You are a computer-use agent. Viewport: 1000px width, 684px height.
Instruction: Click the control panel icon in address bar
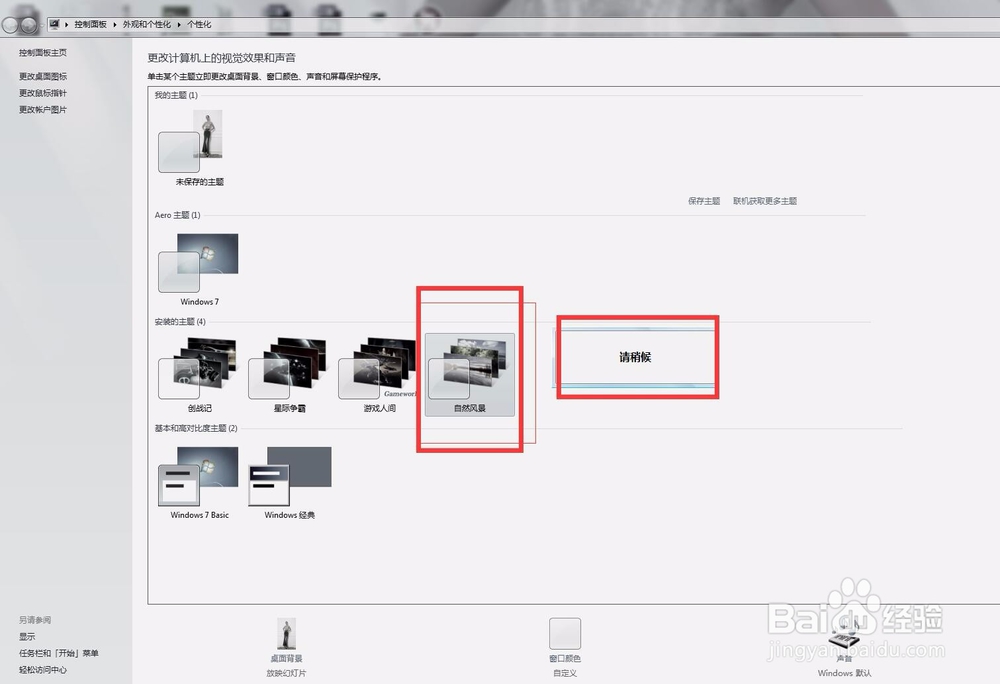click(54, 24)
